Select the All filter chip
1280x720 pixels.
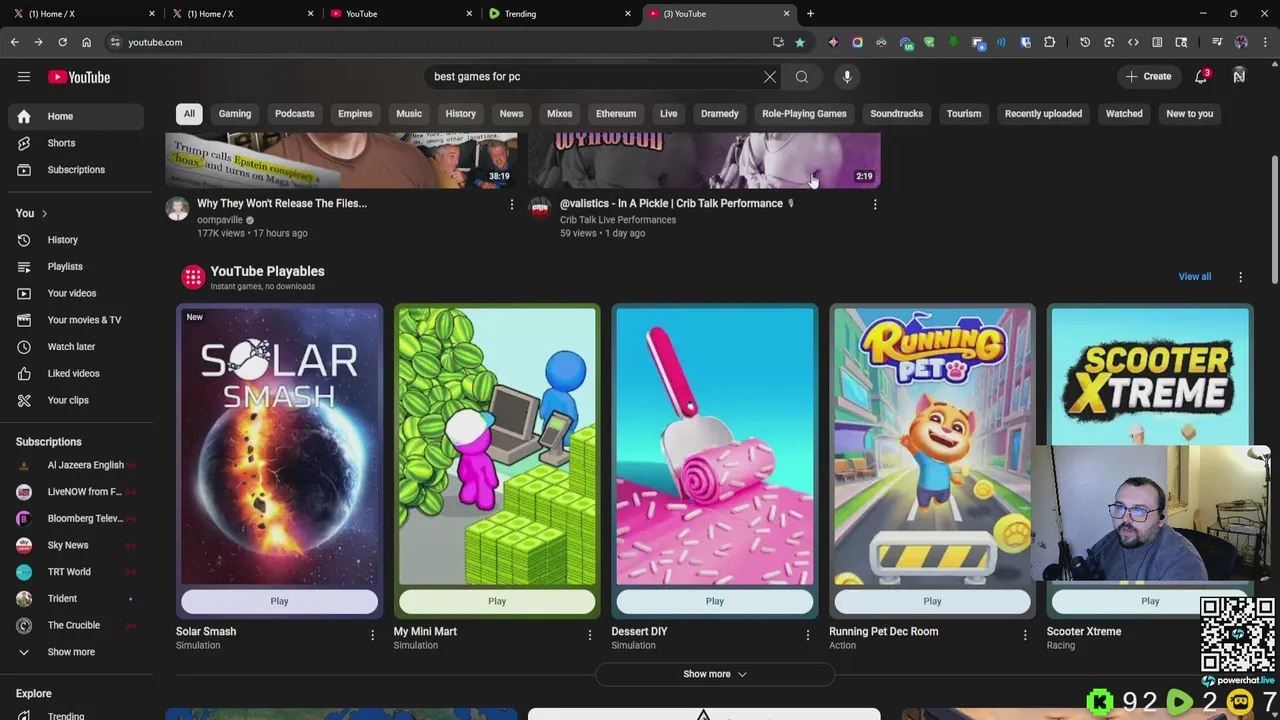coord(189,114)
